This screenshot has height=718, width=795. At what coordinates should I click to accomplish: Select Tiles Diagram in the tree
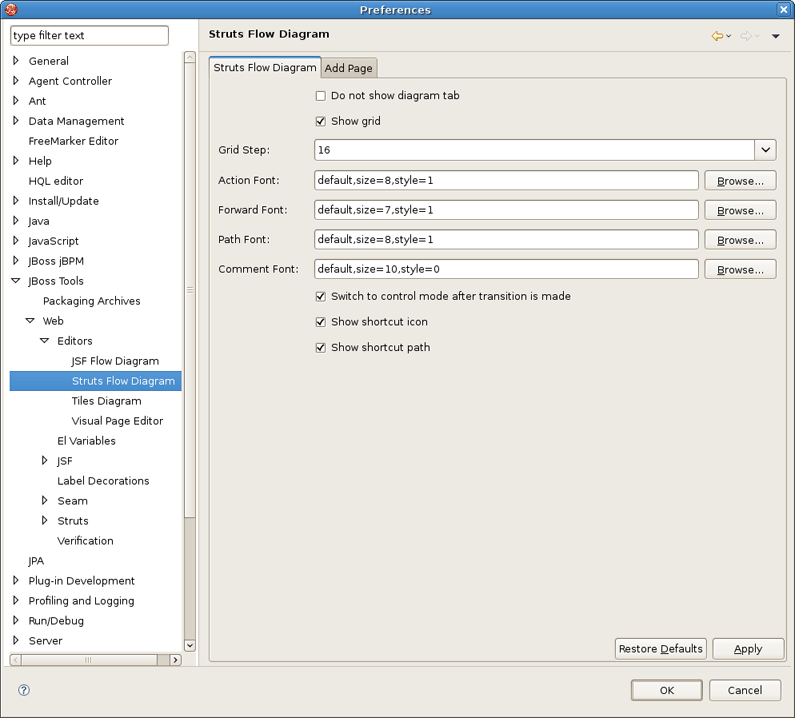click(106, 401)
